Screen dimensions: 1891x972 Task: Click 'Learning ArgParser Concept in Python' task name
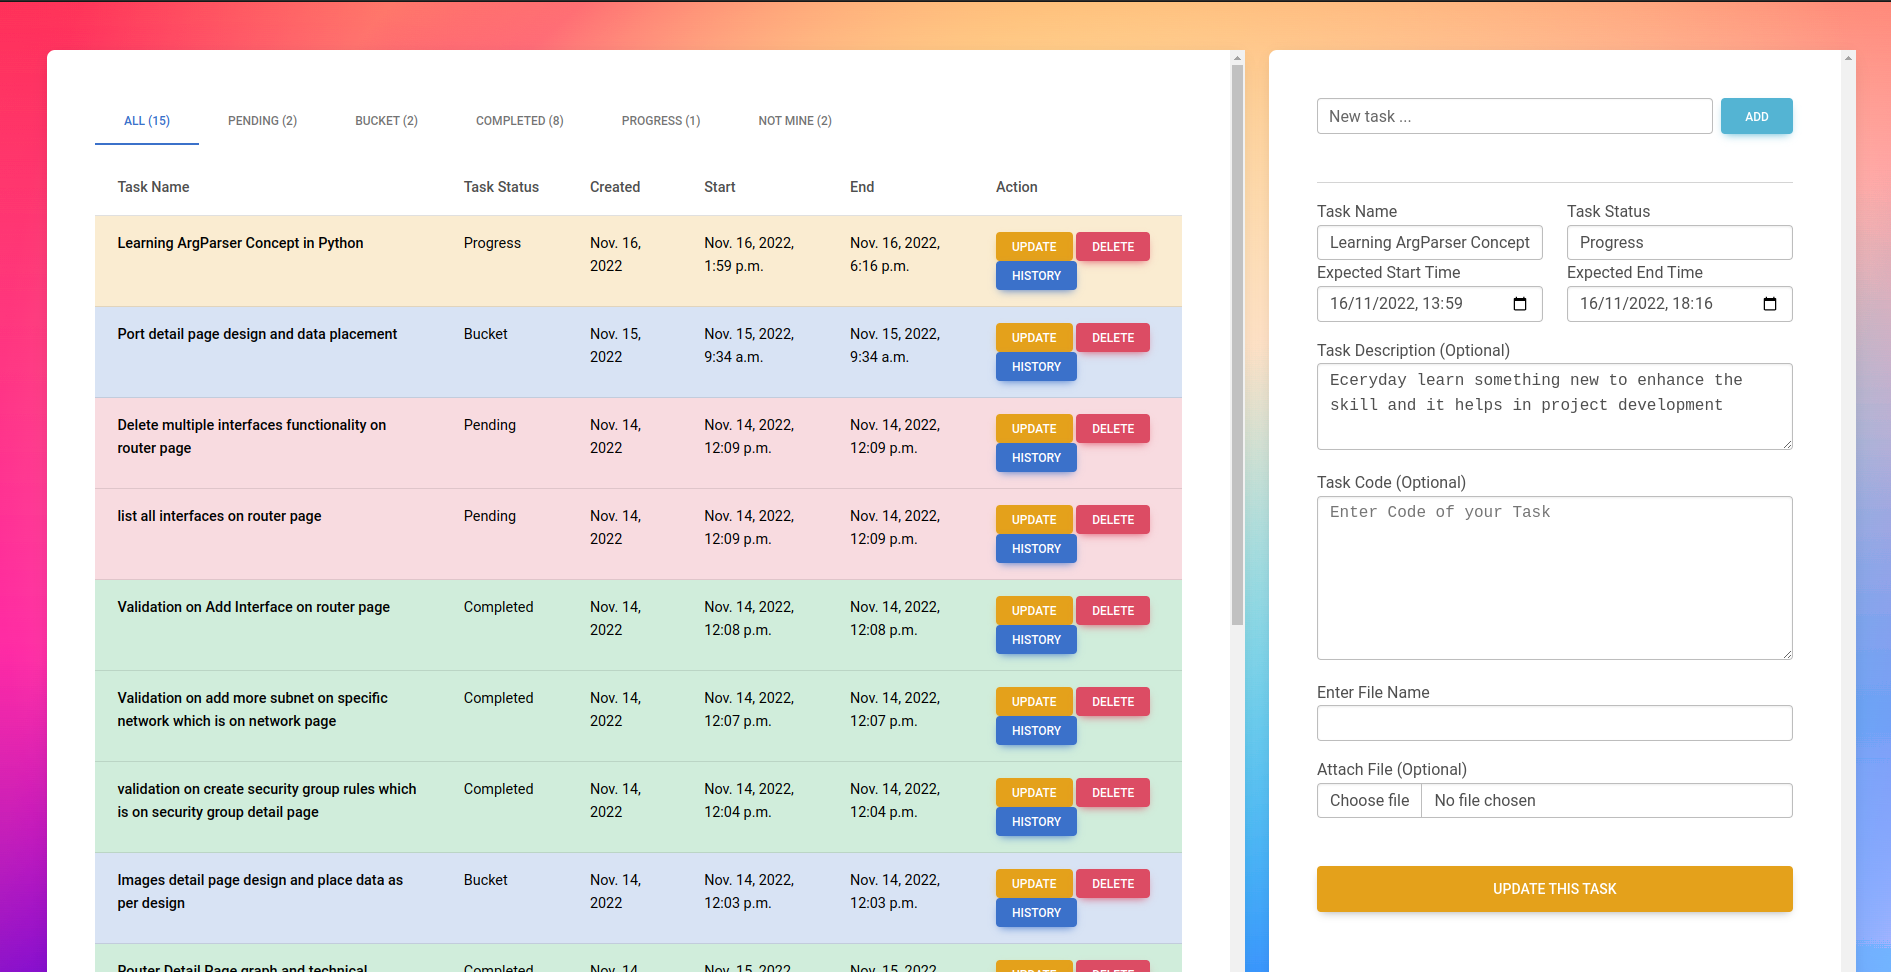tap(240, 243)
